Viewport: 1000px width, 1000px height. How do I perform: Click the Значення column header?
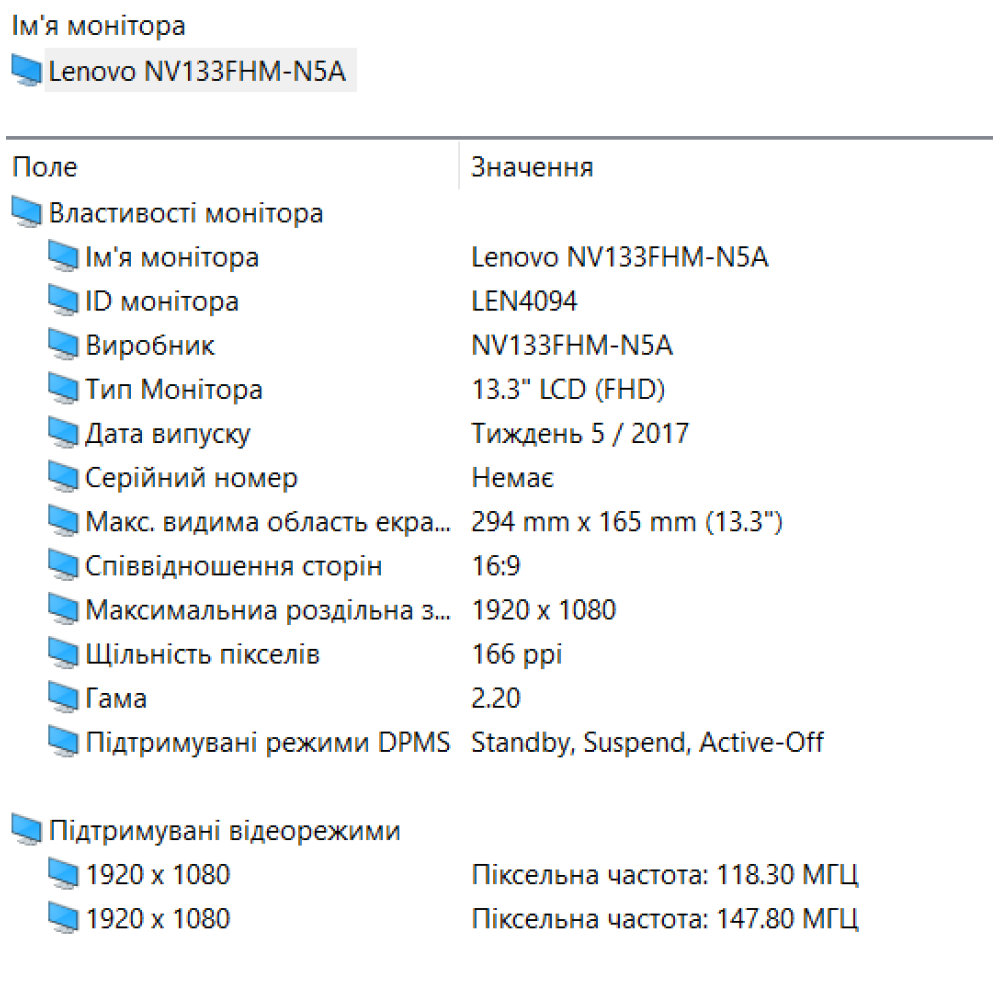(x=532, y=167)
